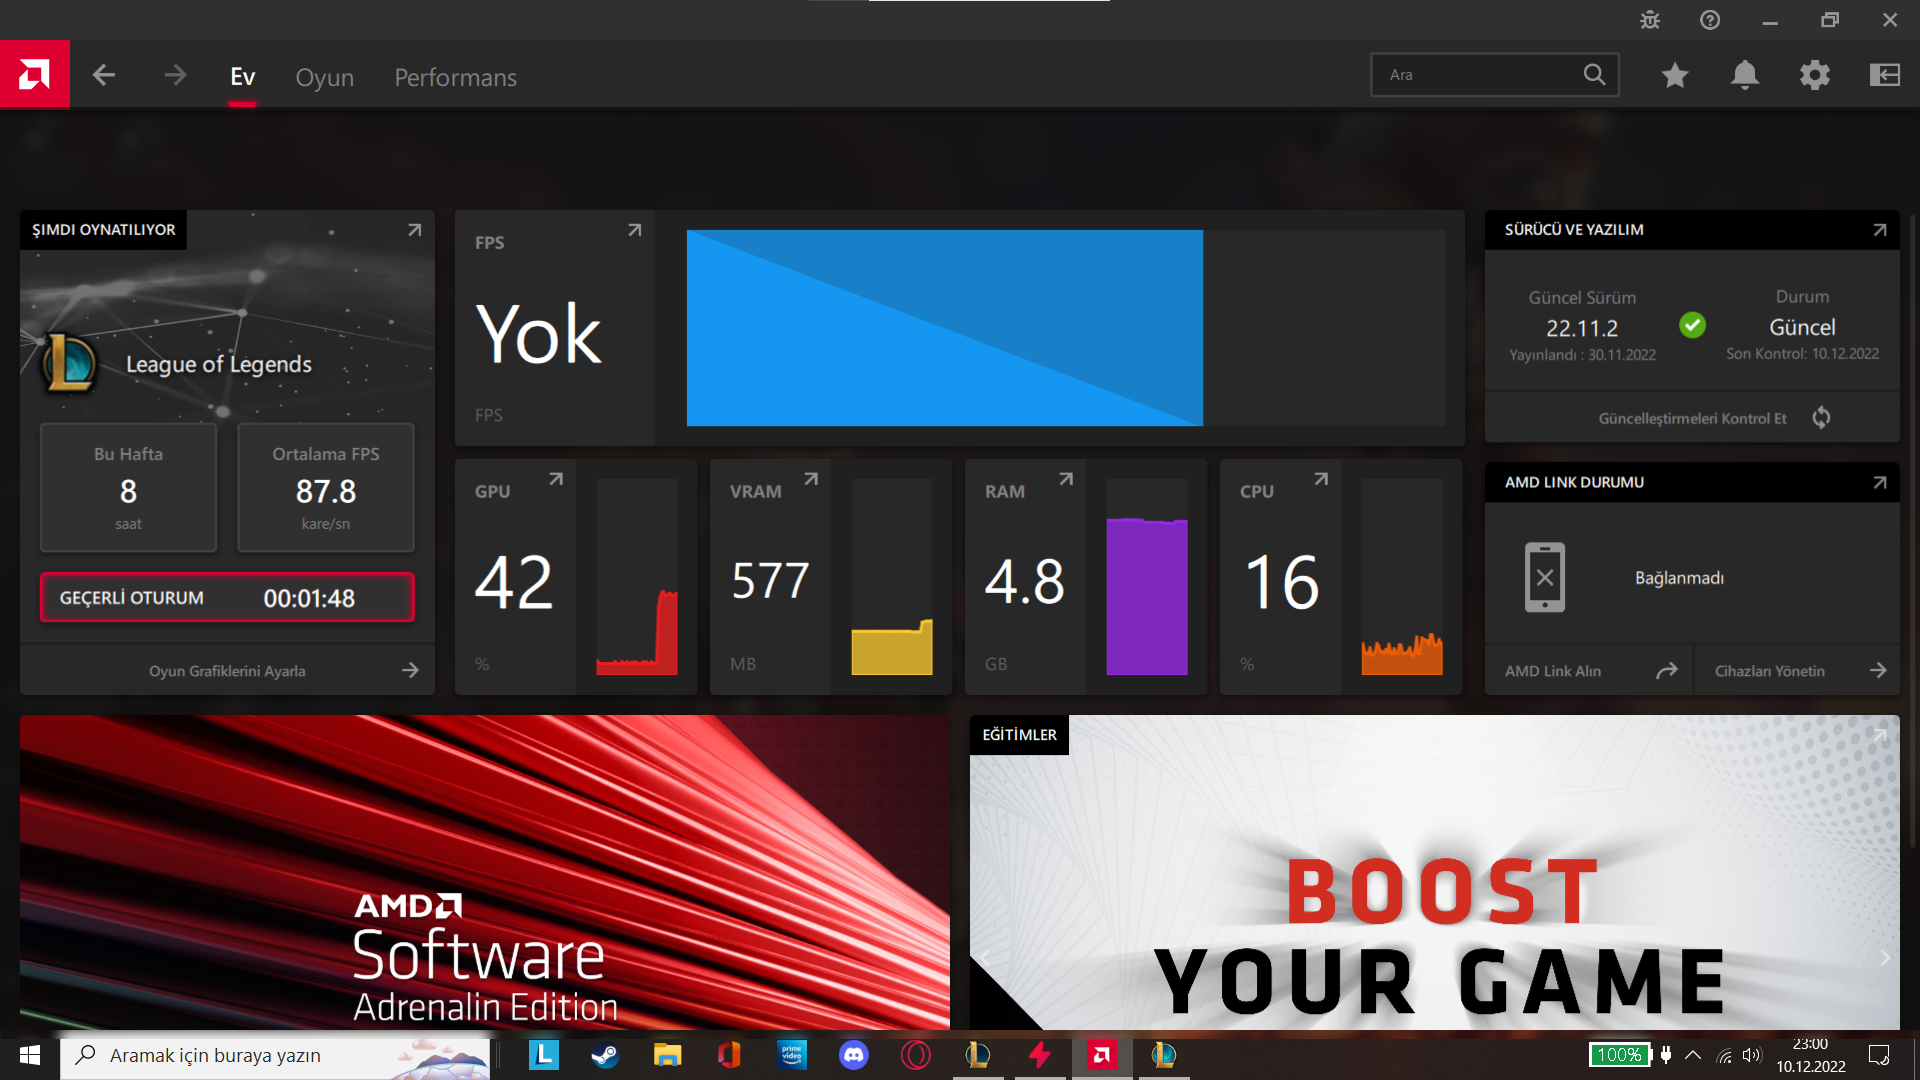1920x1080 pixels.
Task: Open notifications bell icon
Action: click(1745, 75)
